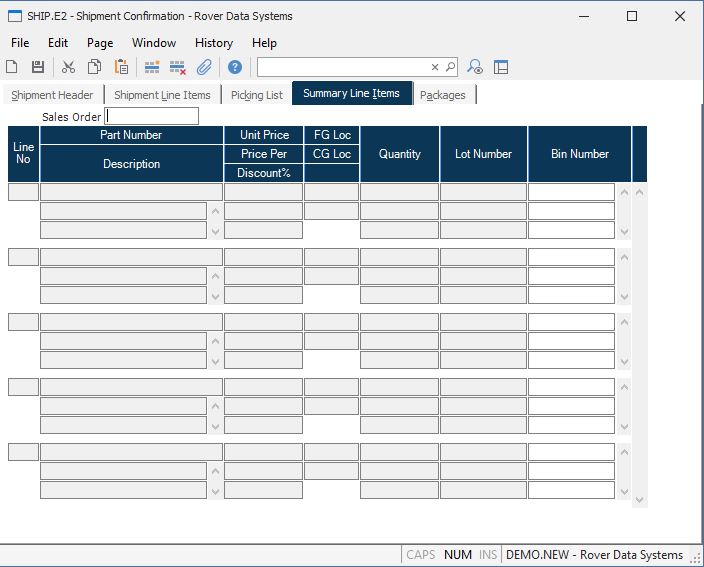The image size is (704, 567).
Task: Click the Save icon in toolbar
Action: click(38, 67)
